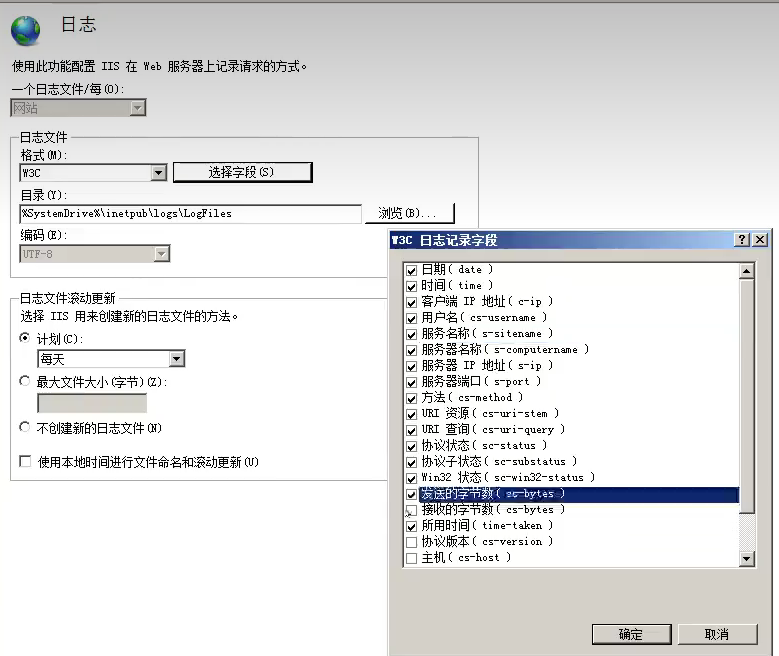Toggle Win32 状态 (sc-win32-status) checkbox

[x=411, y=479]
